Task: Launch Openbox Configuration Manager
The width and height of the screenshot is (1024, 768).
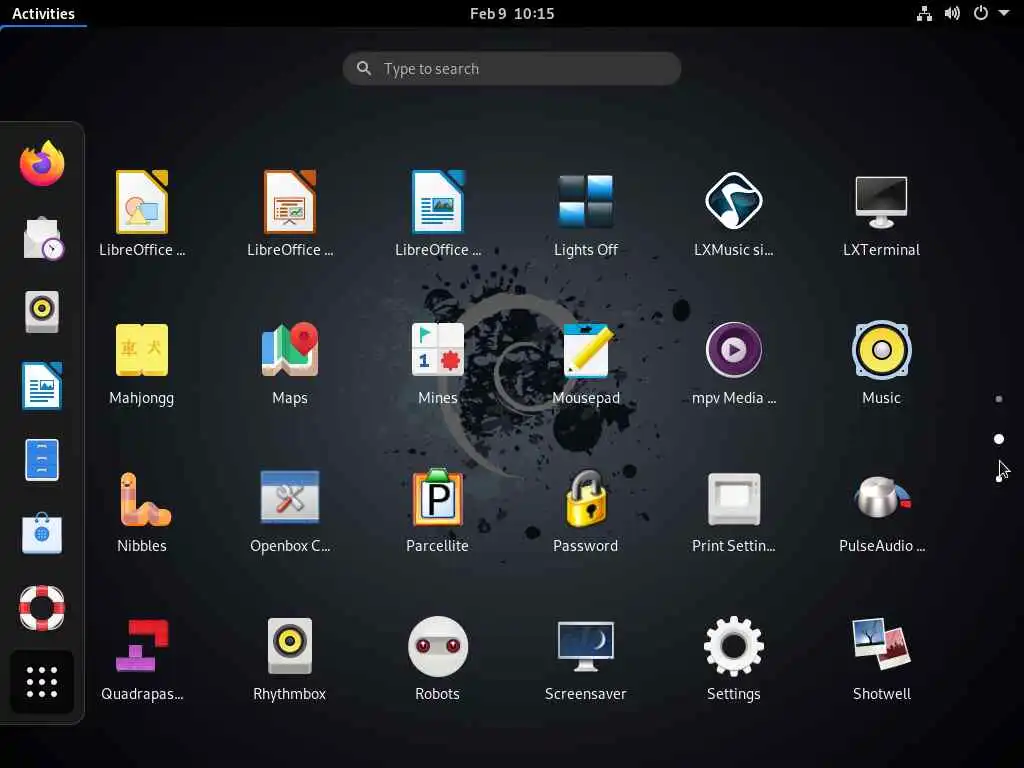Action: [289, 498]
